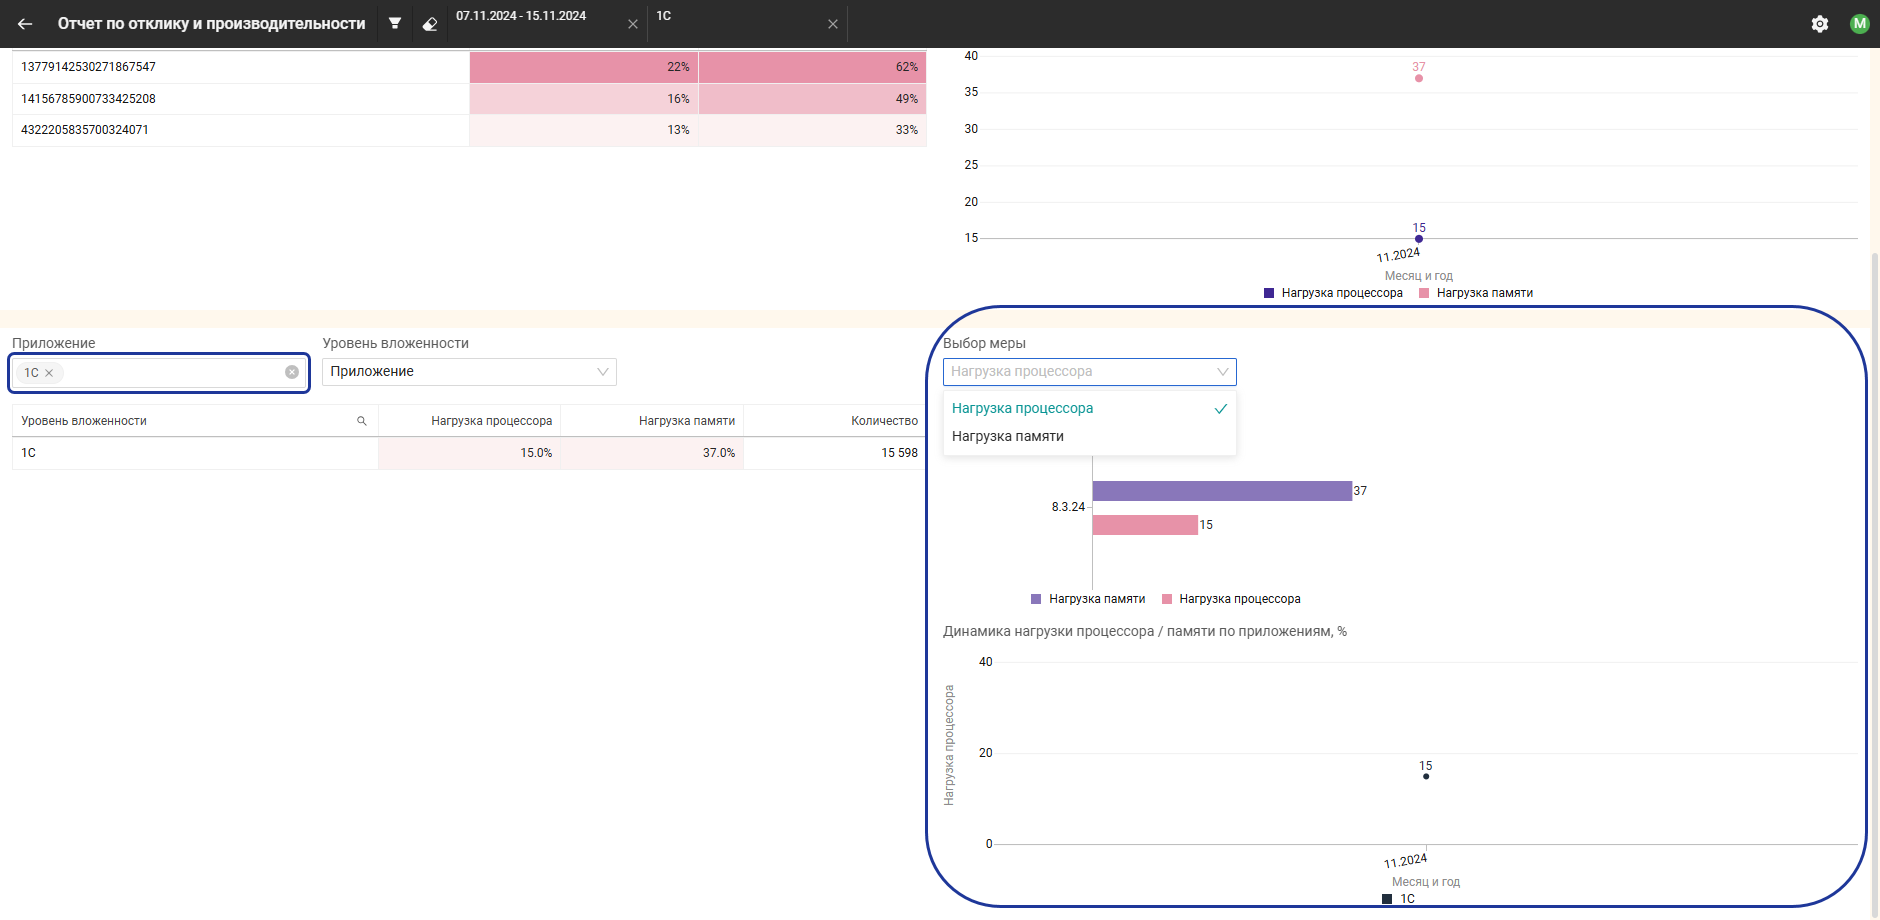Click the pink data point labeled 37
This screenshot has width=1880, height=920.
coord(1419,78)
